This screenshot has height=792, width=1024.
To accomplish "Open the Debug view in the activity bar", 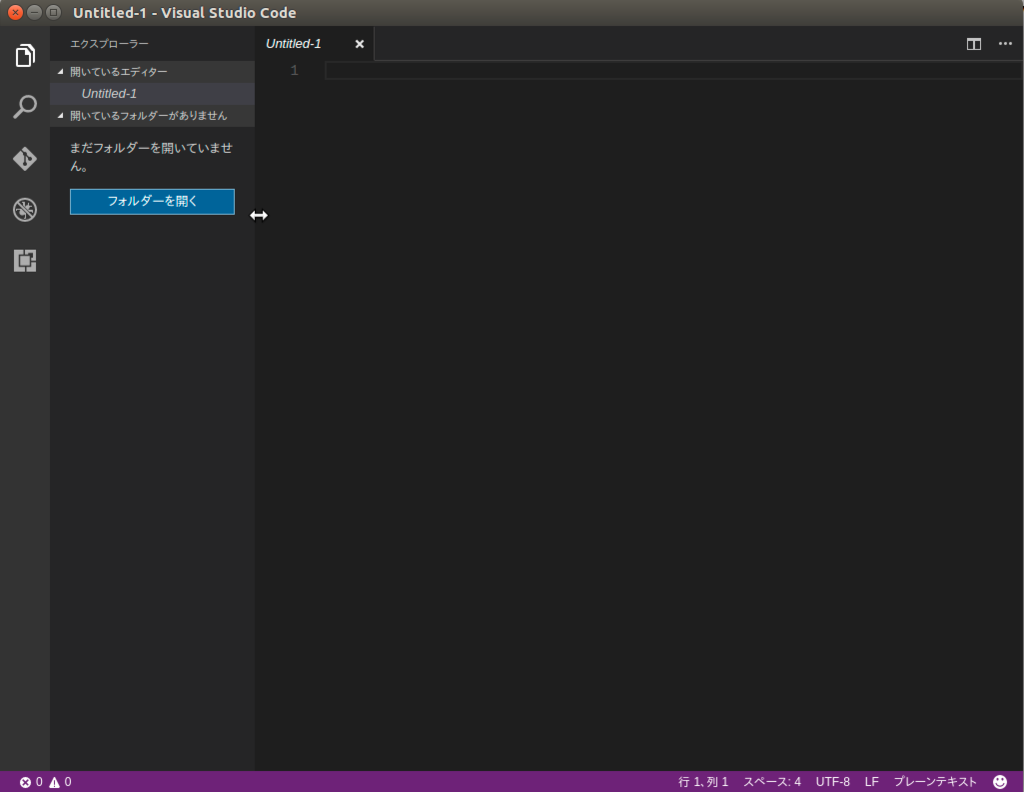I will pyautogui.click(x=25, y=210).
